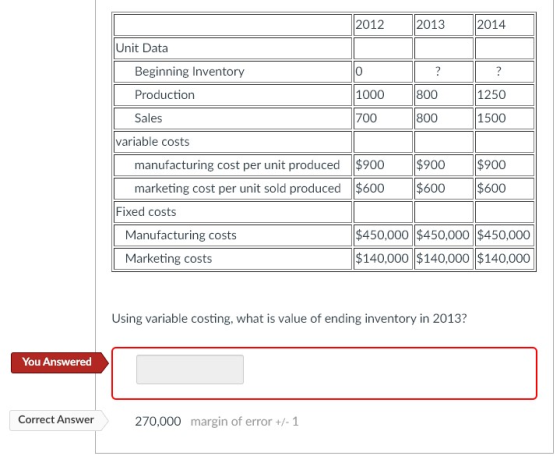Image resolution: width=560 pixels, height=456 pixels.
Task: Click the 2013 marketing cost $600
Action: coord(430,188)
